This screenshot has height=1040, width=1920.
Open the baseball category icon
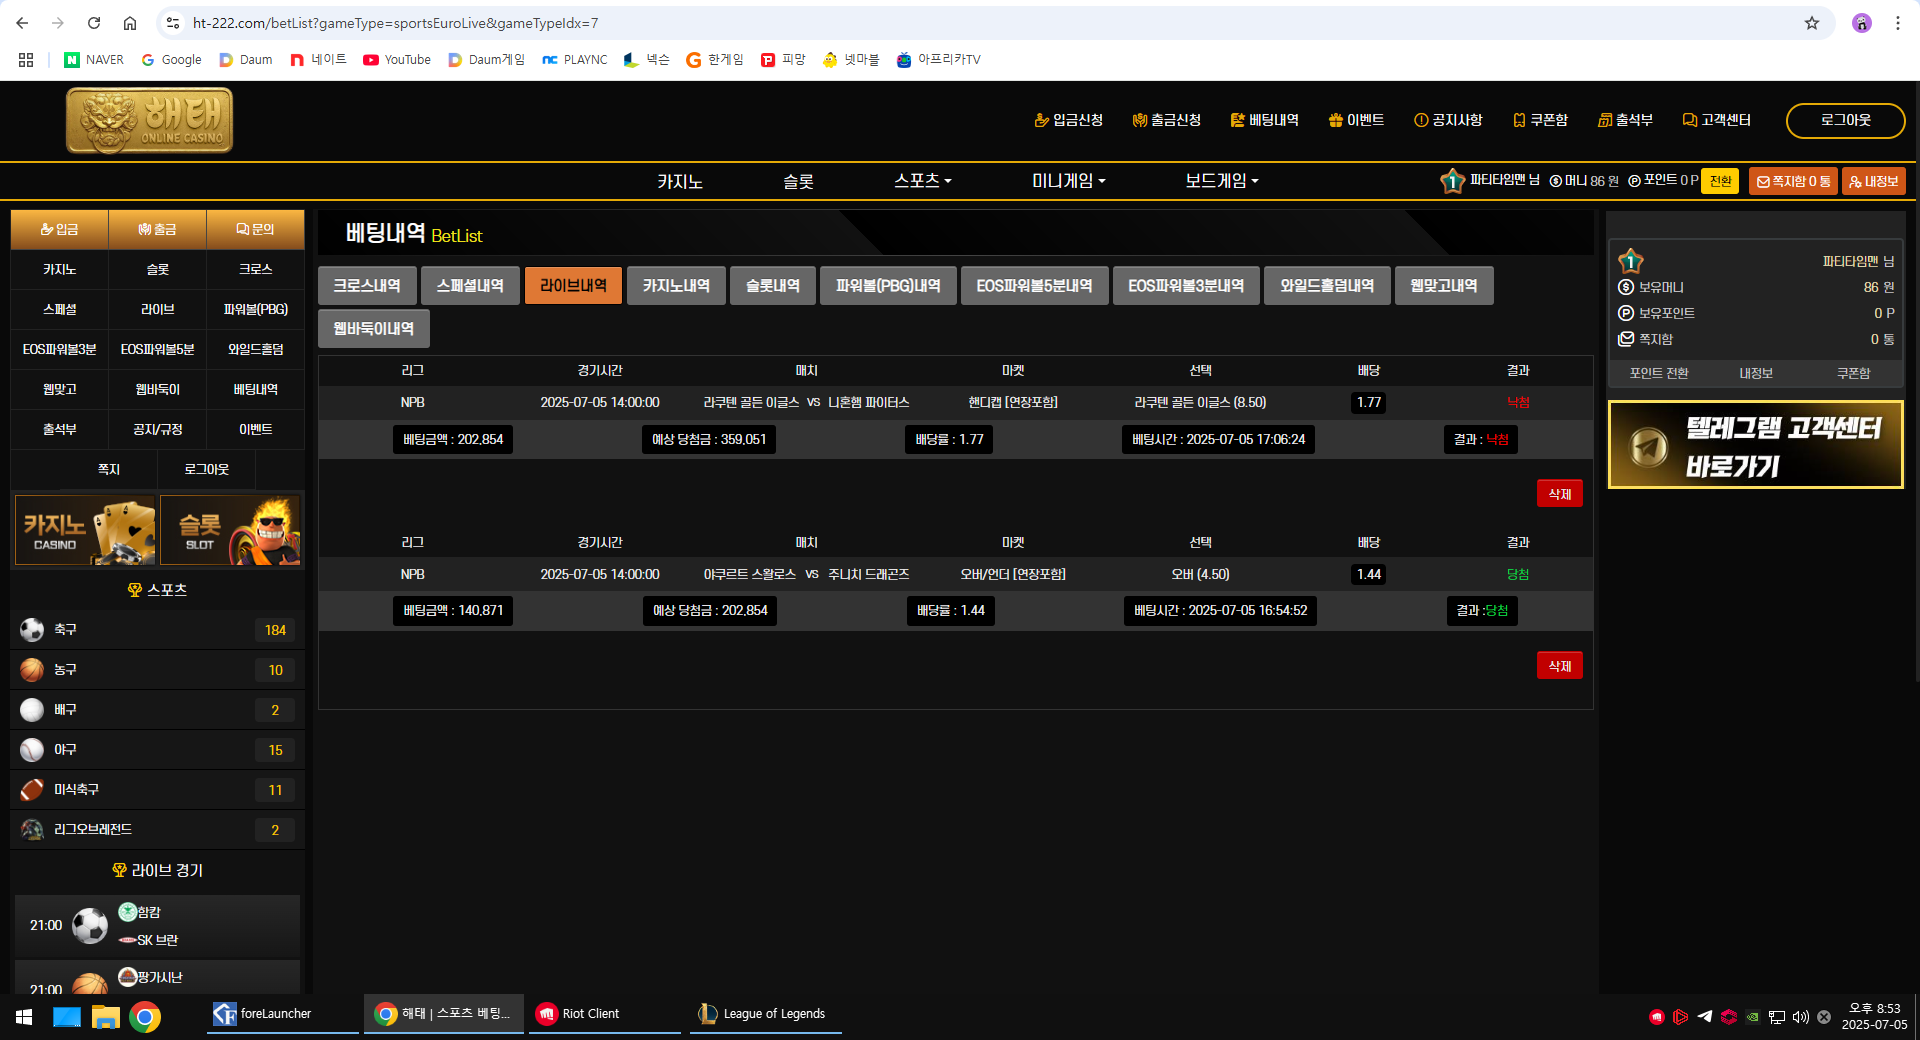[x=32, y=750]
